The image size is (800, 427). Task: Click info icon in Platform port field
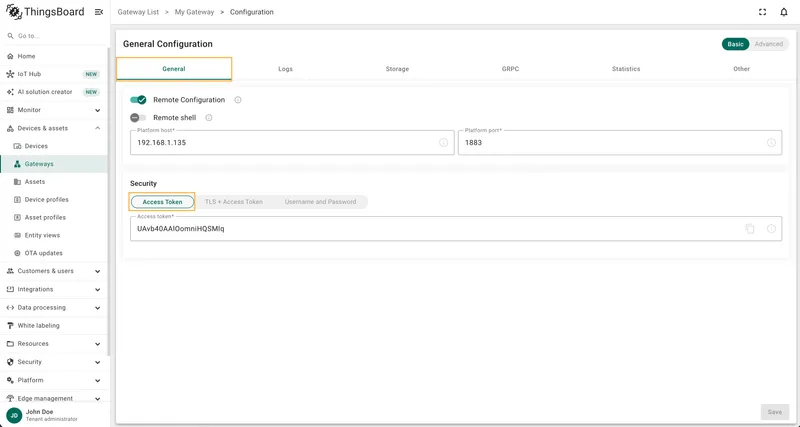point(771,143)
